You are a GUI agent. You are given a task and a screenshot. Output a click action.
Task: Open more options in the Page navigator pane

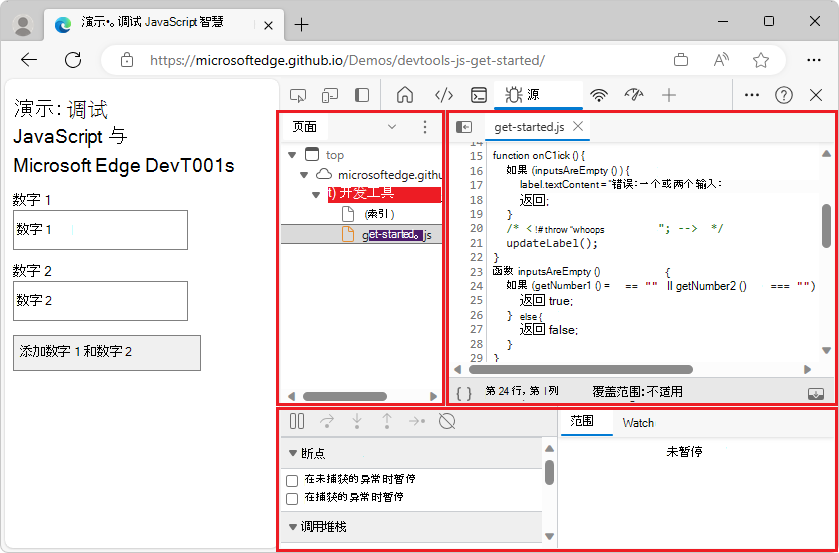(425, 127)
